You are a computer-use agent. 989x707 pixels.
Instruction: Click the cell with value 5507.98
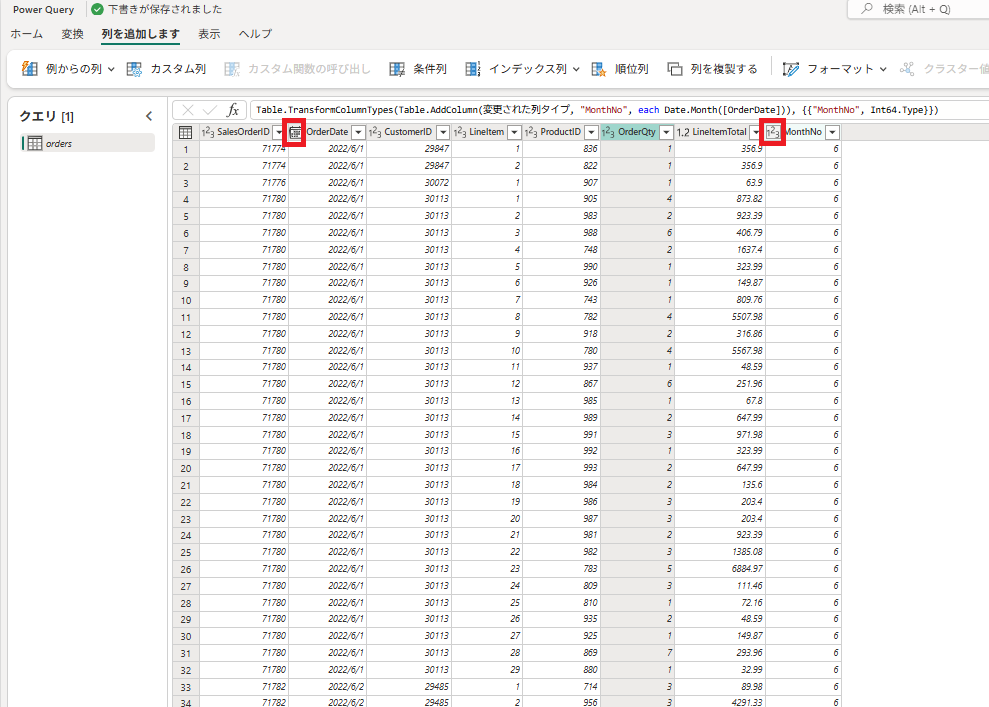[x=720, y=317]
